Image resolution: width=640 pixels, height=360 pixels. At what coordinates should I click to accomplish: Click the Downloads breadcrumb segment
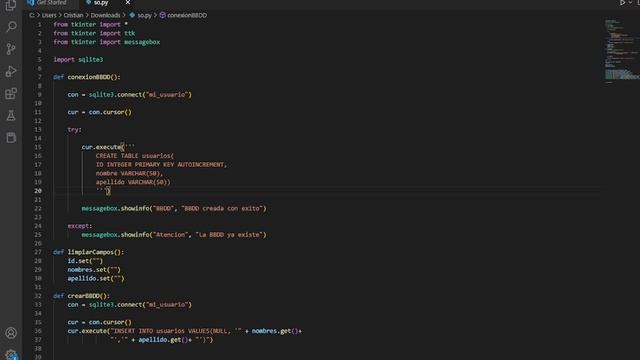click(x=105, y=15)
